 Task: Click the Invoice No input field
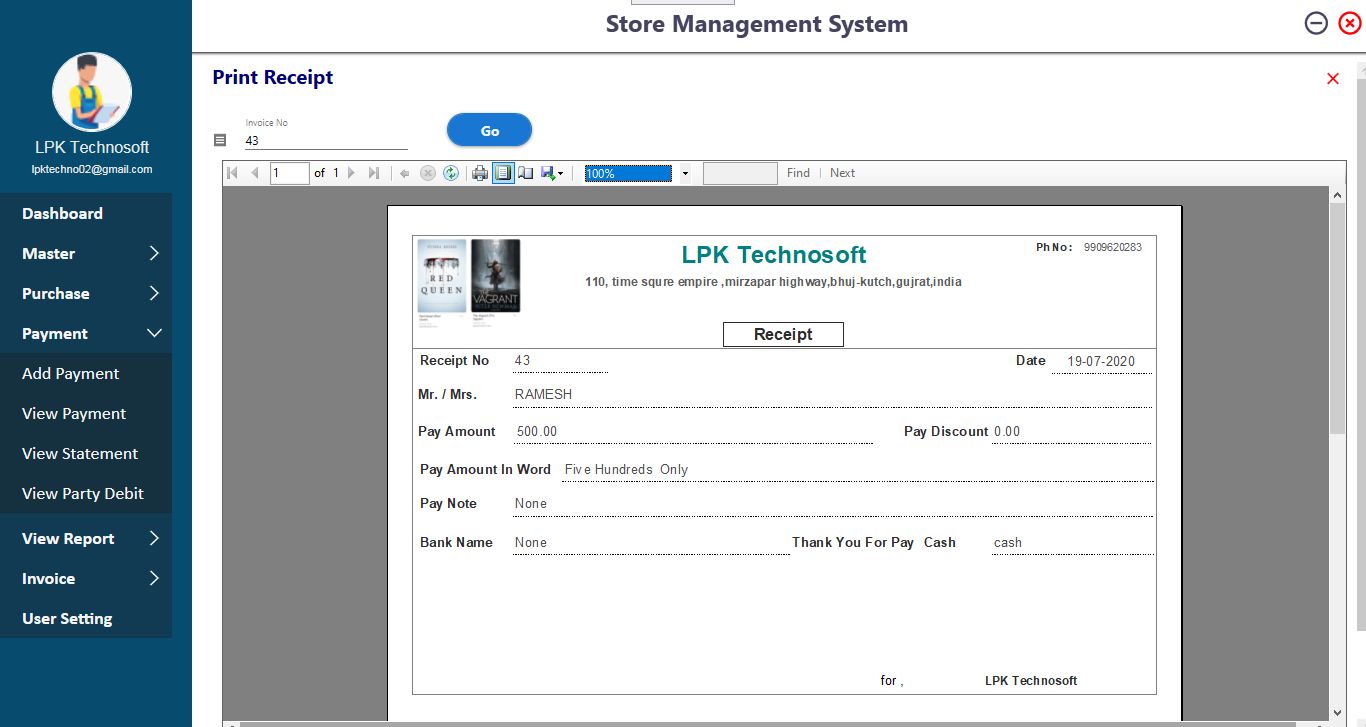(x=325, y=141)
